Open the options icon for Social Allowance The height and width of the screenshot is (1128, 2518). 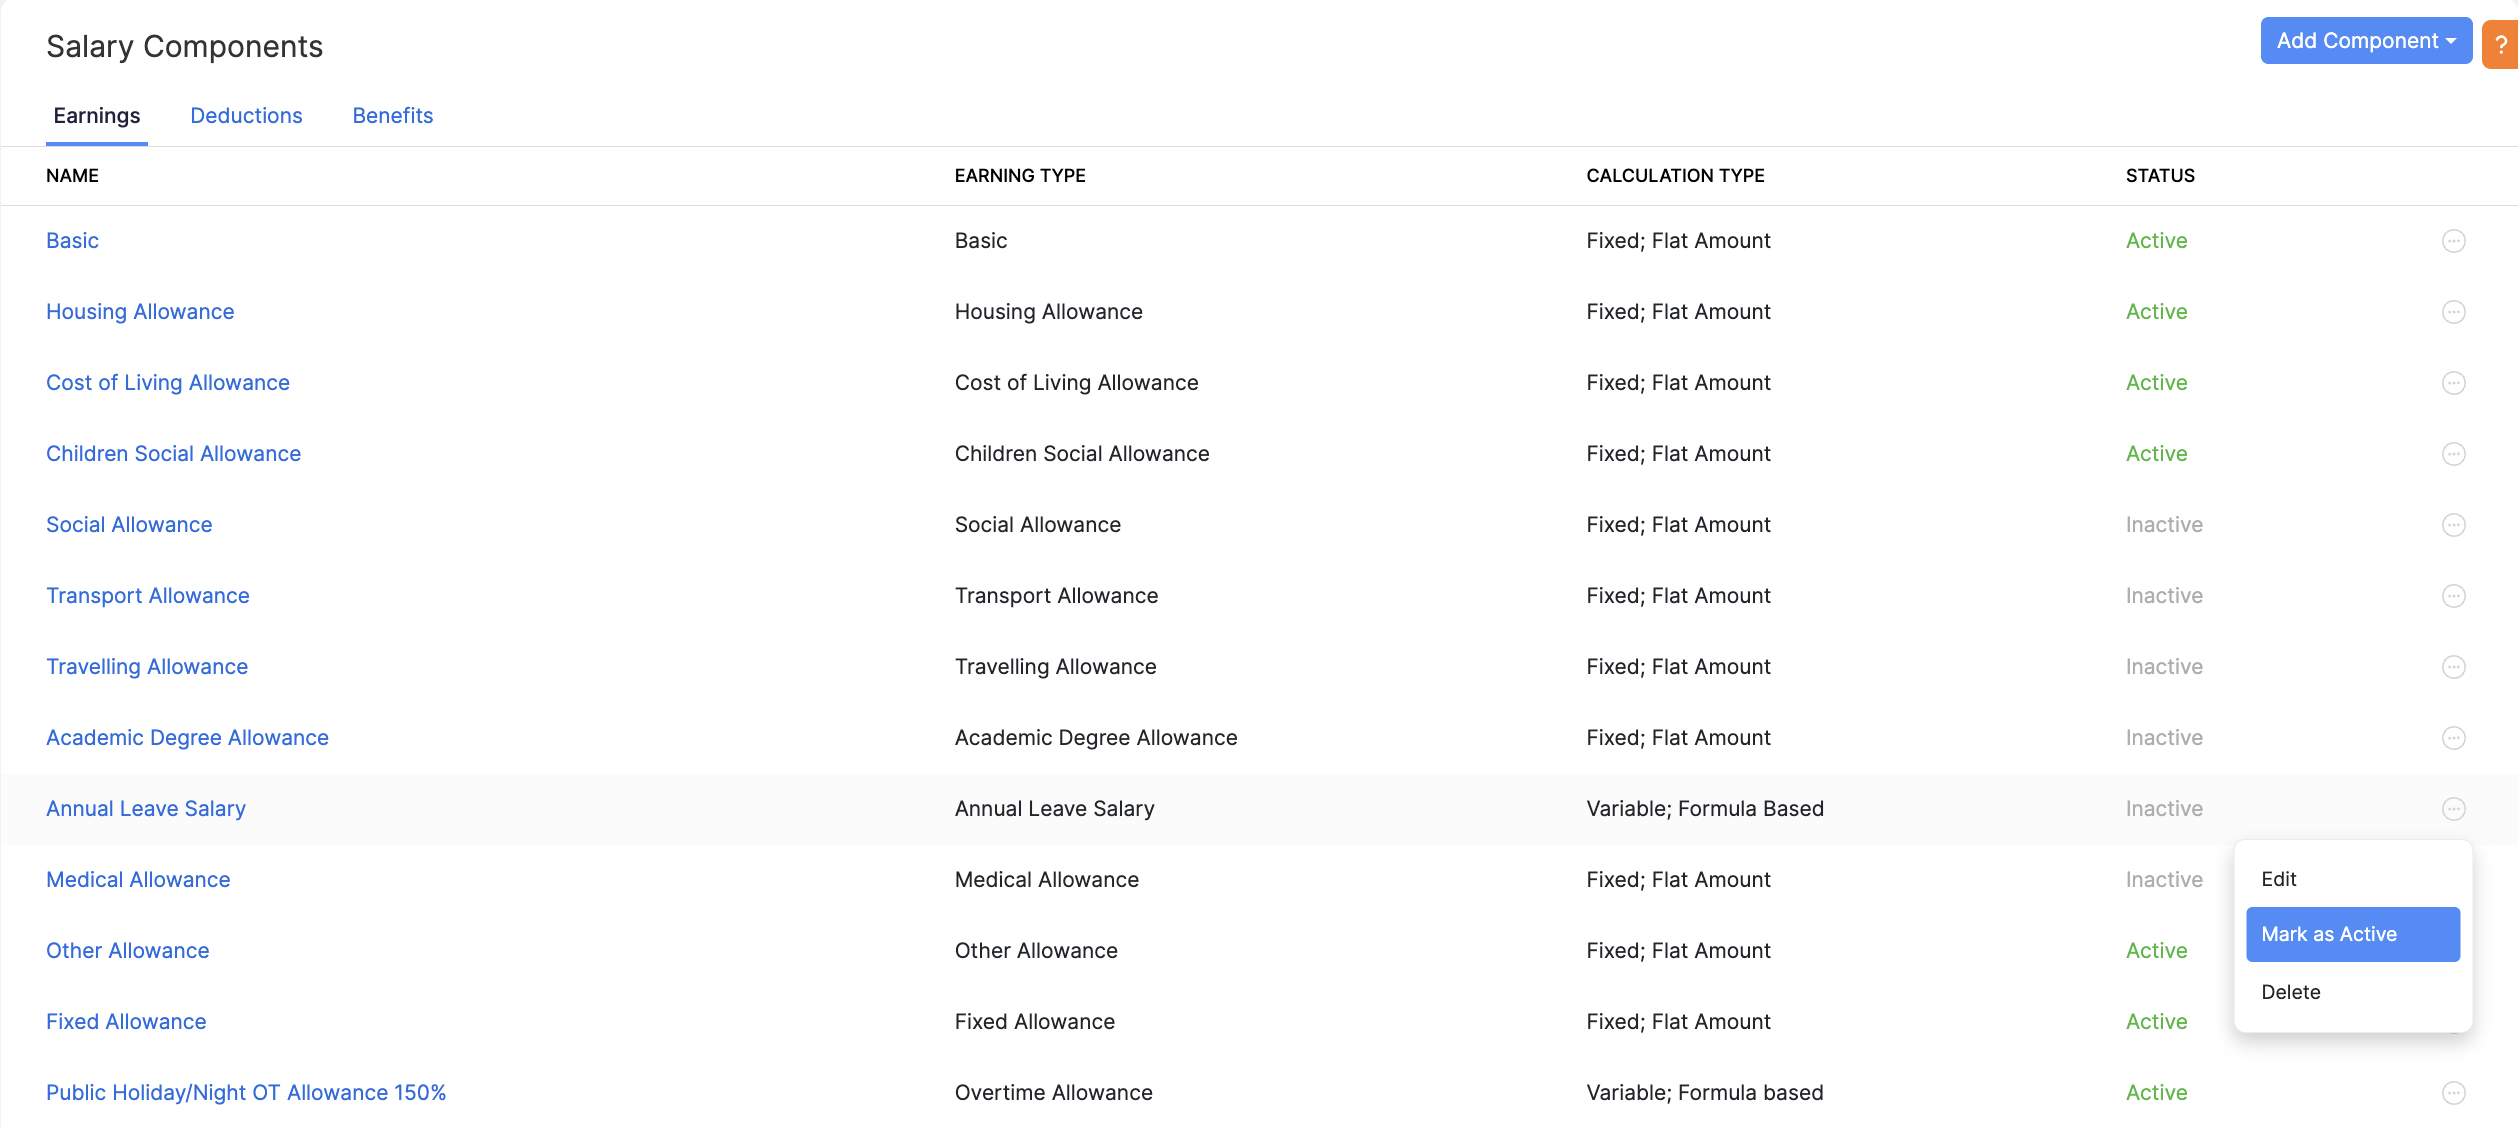[2453, 525]
